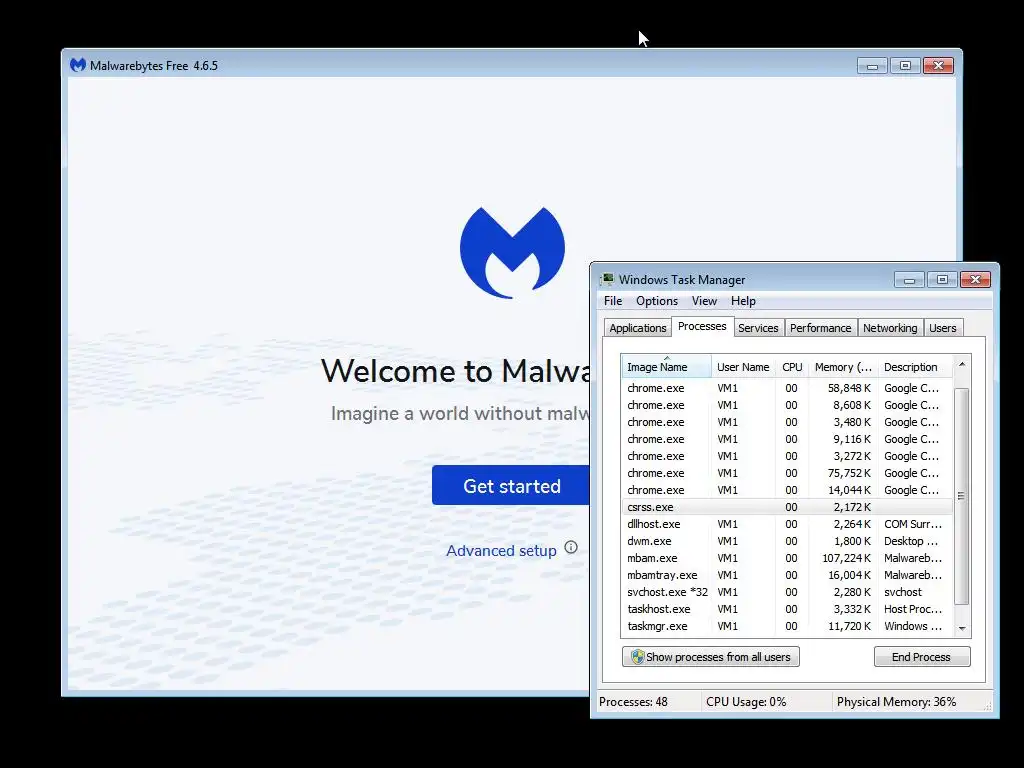Select chrome.exe using 3,480 K memory
Viewport: 1024px width, 768px height.
tap(786, 422)
